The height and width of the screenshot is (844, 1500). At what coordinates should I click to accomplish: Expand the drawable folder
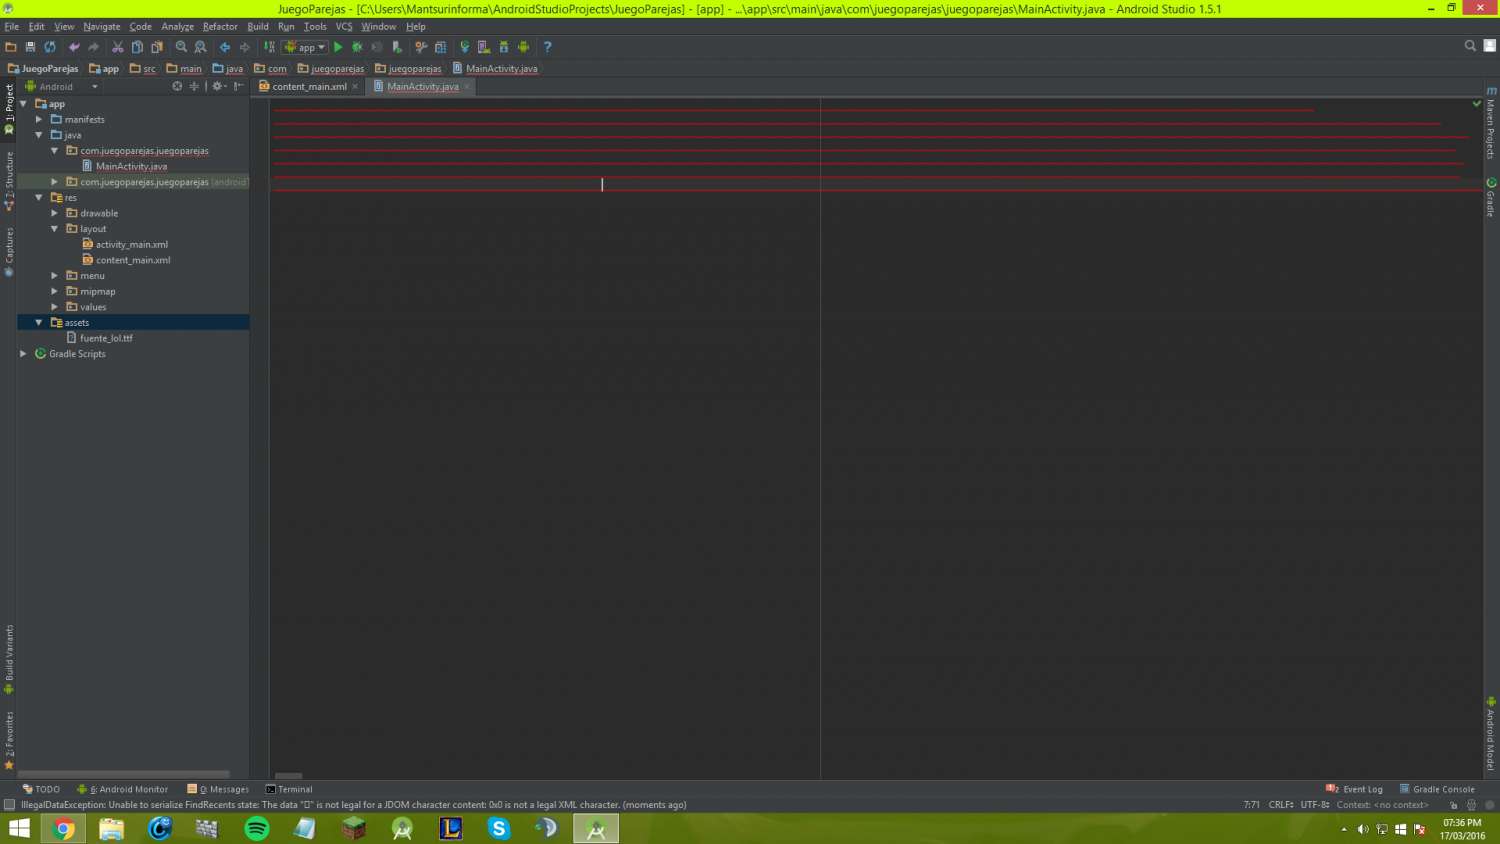55,213
